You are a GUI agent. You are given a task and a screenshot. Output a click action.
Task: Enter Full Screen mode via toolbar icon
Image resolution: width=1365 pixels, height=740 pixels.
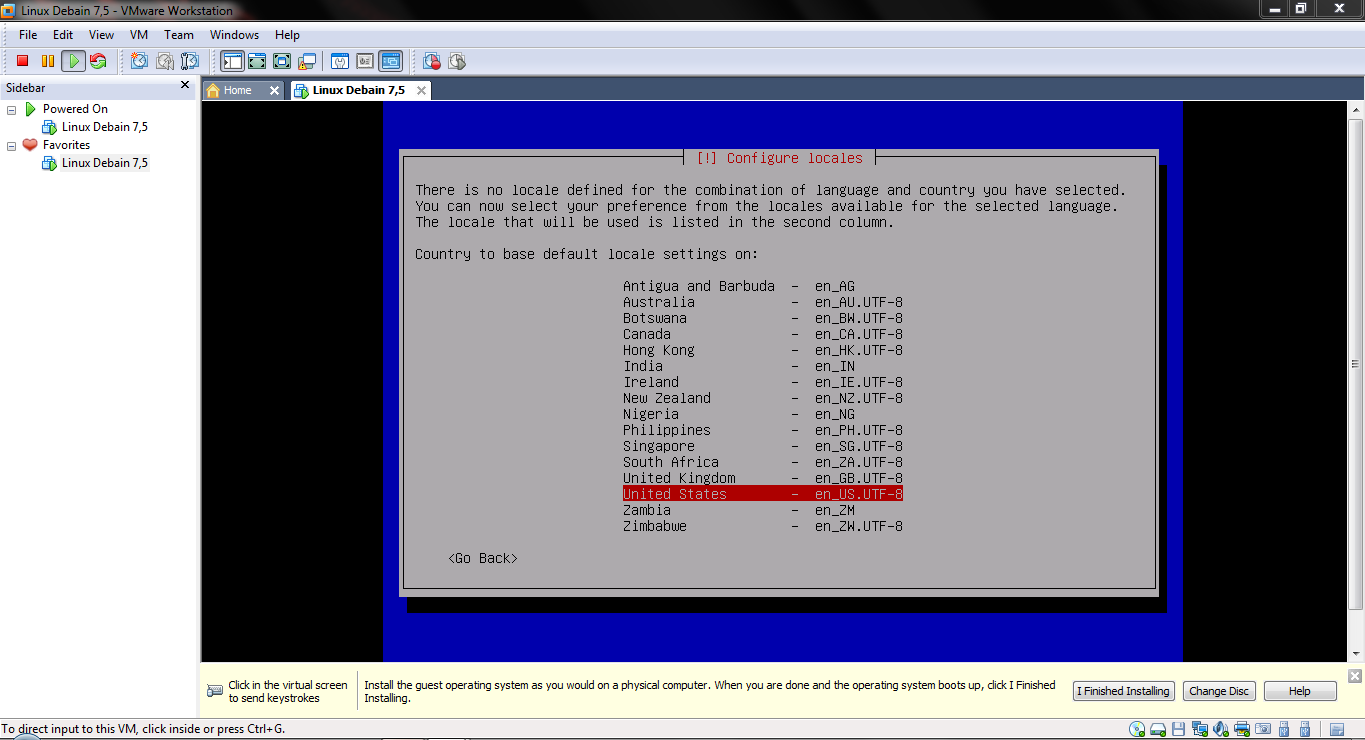point(282,61)
